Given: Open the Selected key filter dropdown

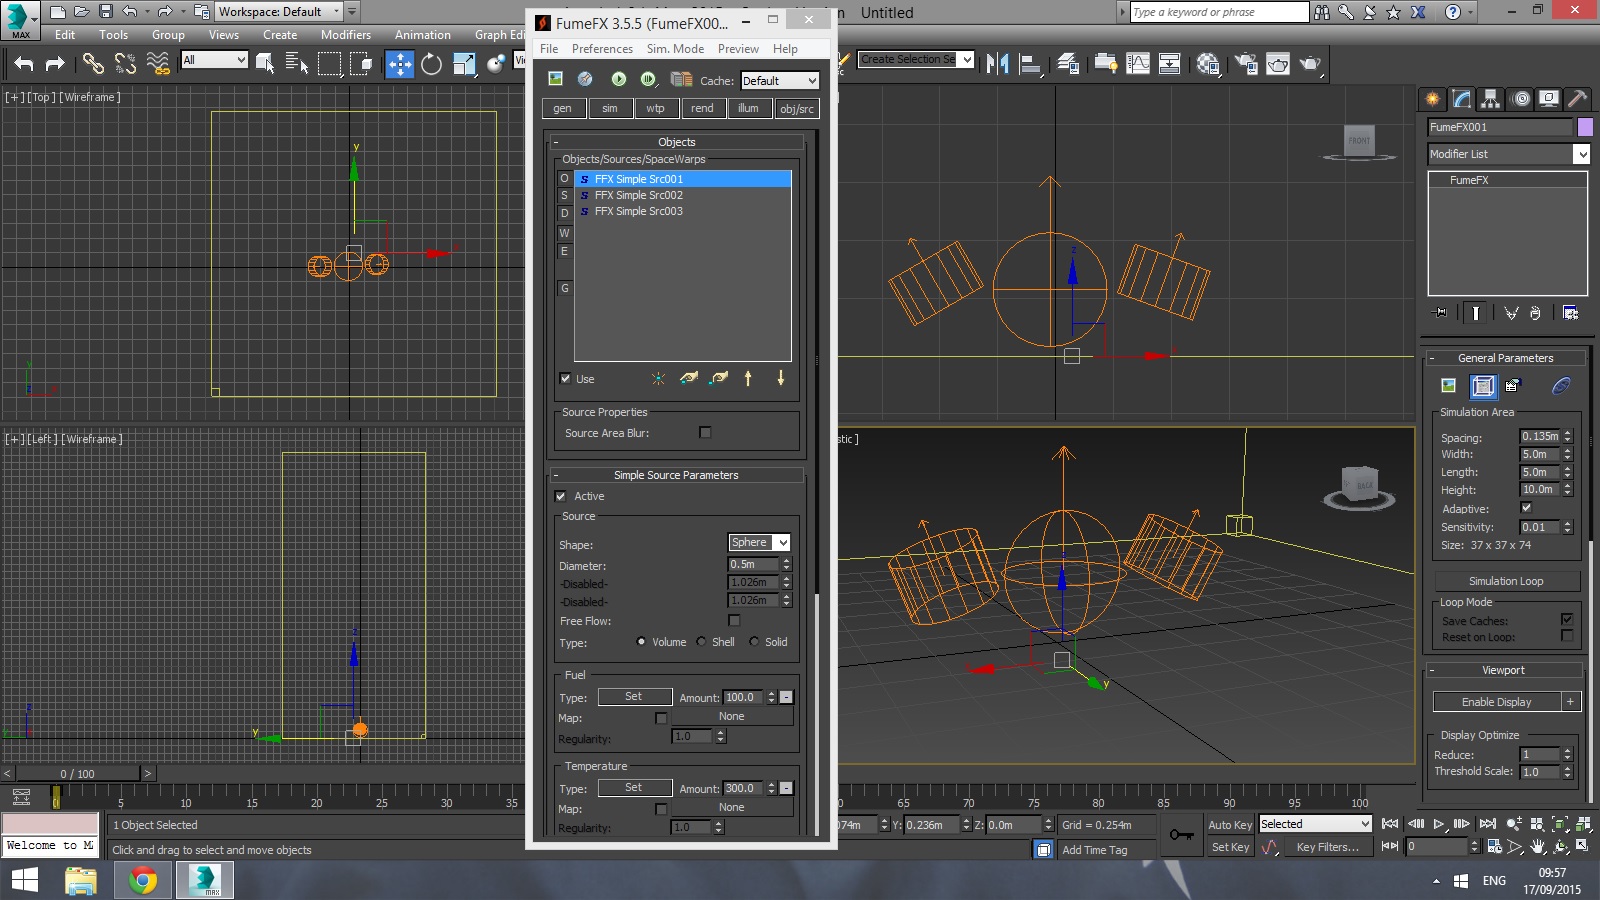Looking at the screenshot, I should (1315, 824).
